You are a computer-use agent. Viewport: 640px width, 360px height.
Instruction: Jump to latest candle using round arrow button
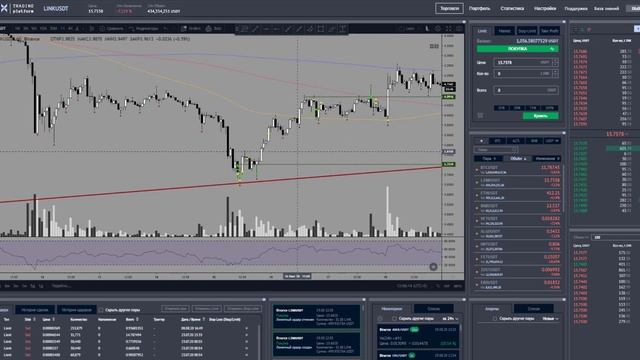(433, 267)
